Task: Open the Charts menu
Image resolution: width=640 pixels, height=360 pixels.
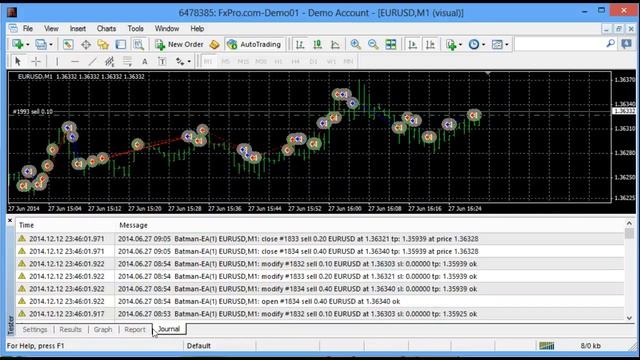Action: tap(106, 29)
